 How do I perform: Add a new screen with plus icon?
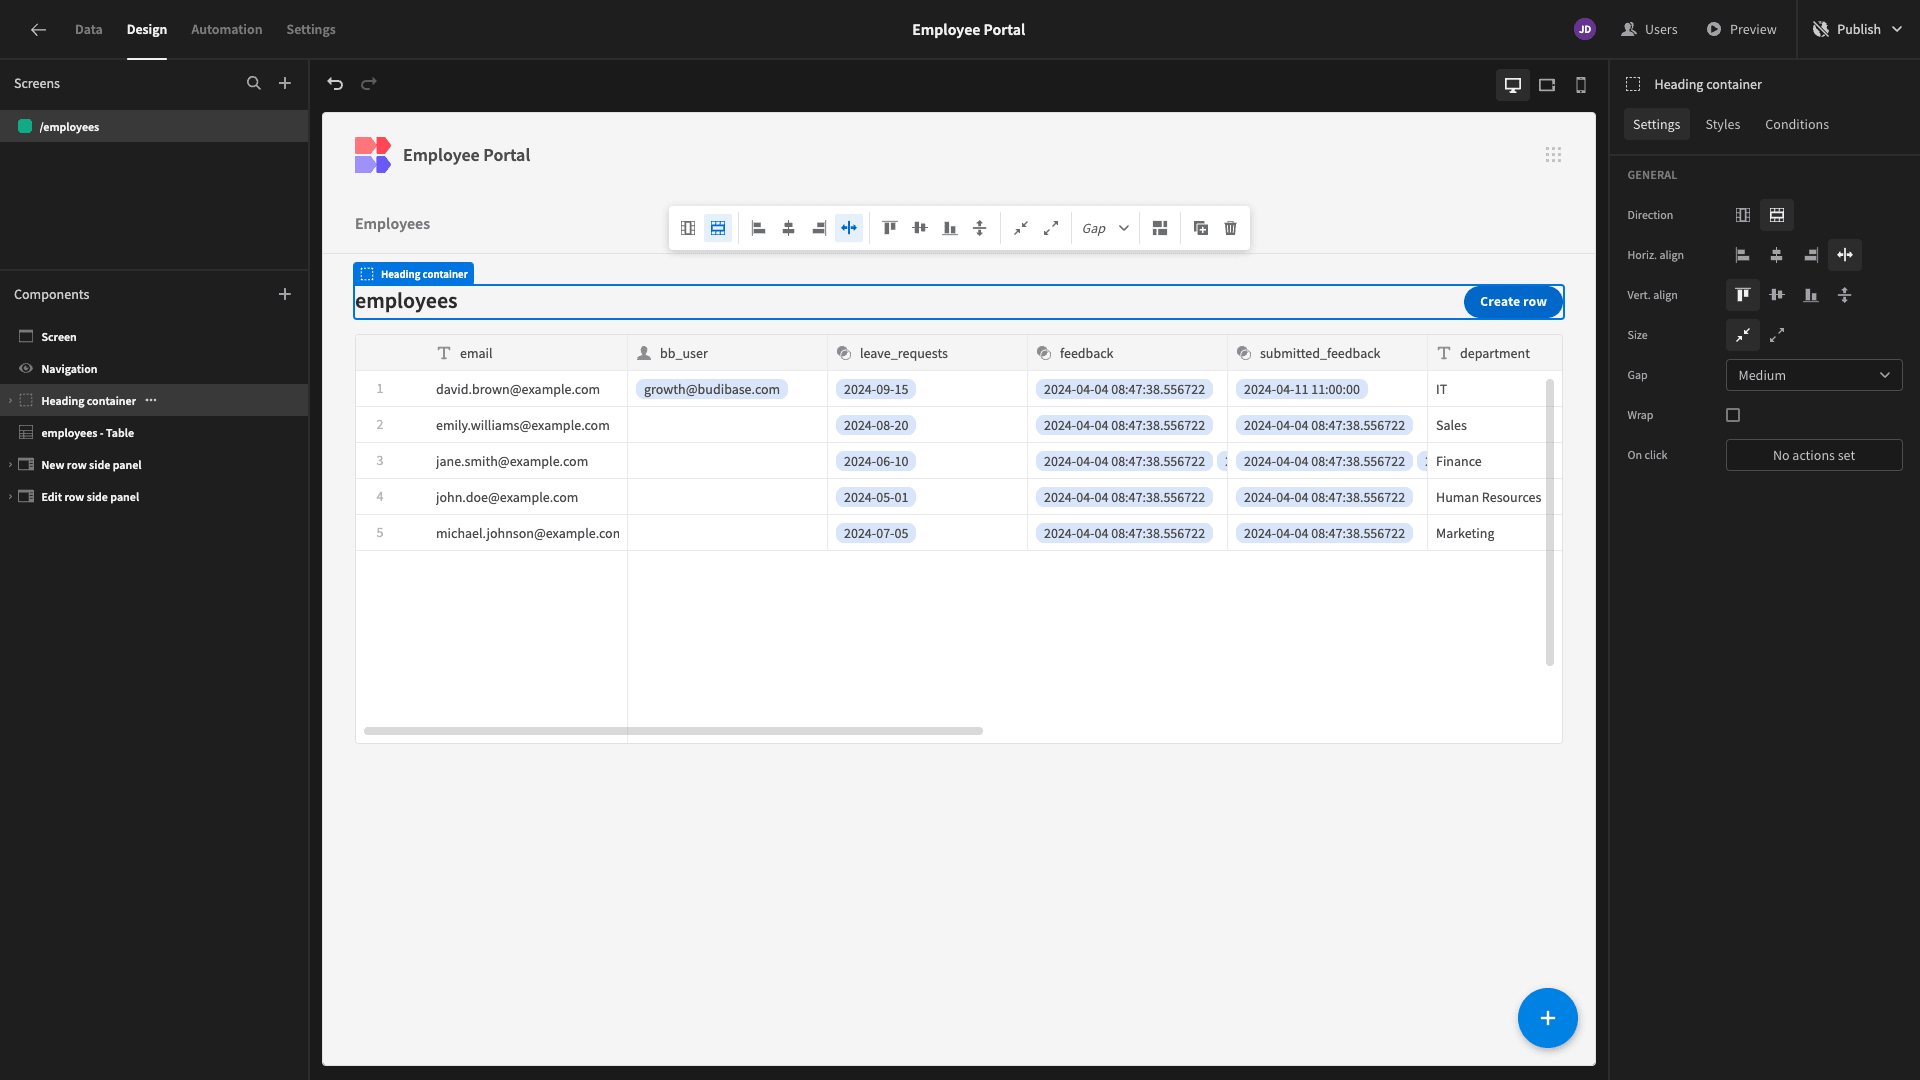pos(285,84)
